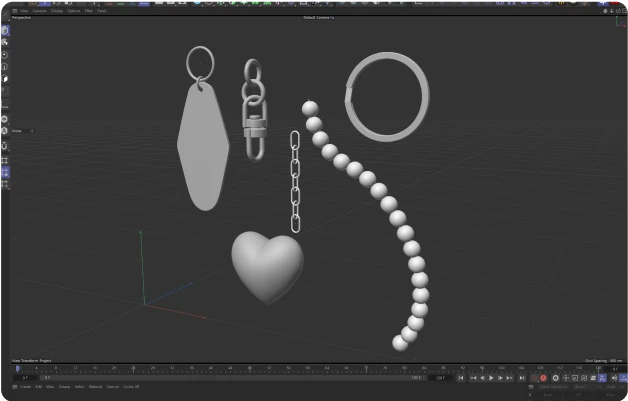Open the viewport Options menu
Viewport: 628px width, 401px height.
(x=74, y=11)
